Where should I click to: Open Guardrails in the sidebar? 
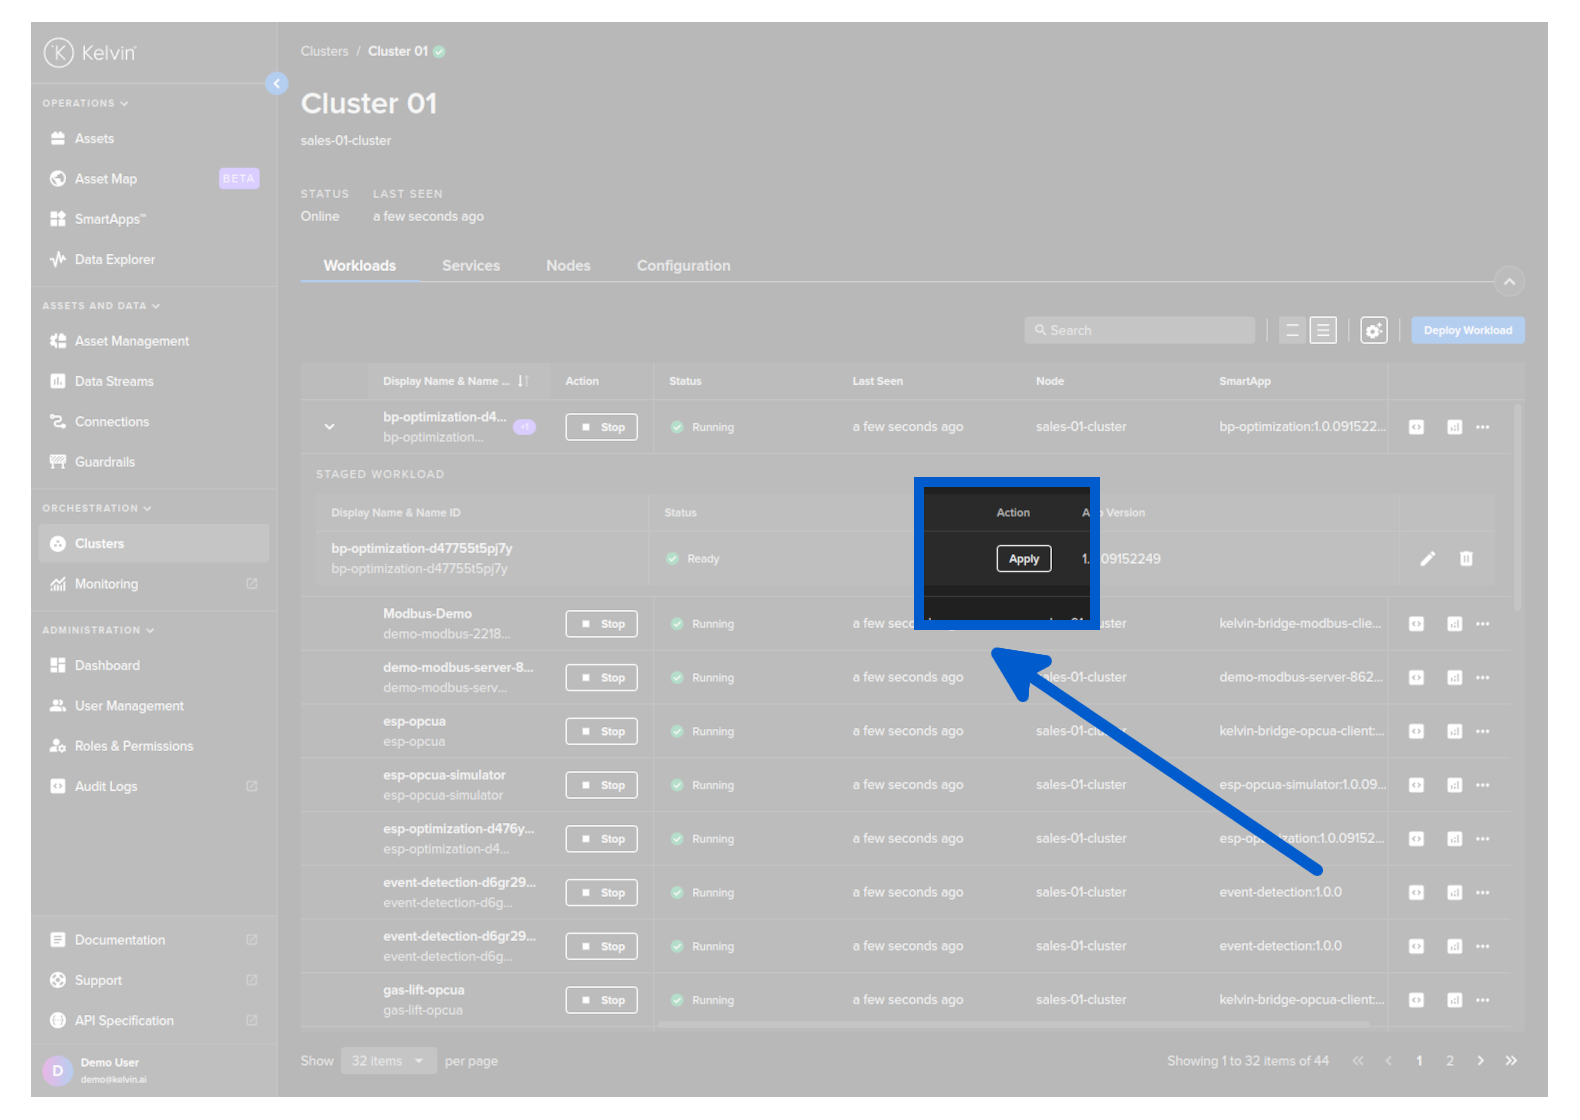tap(104, 462)
